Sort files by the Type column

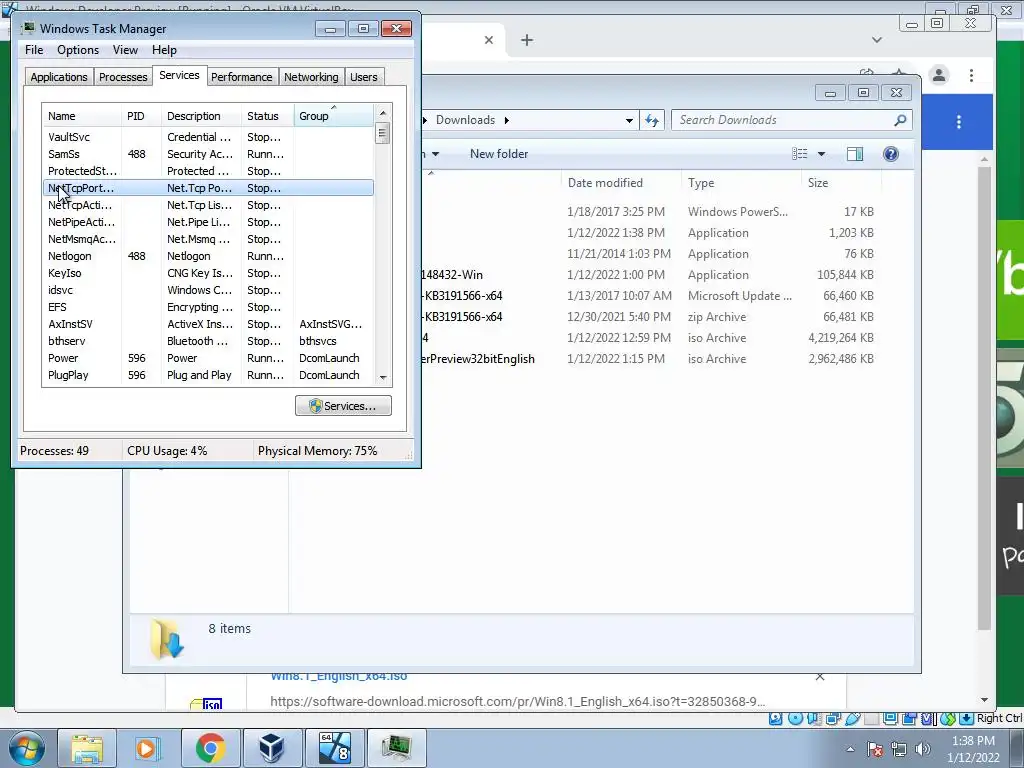coord(741,183)
